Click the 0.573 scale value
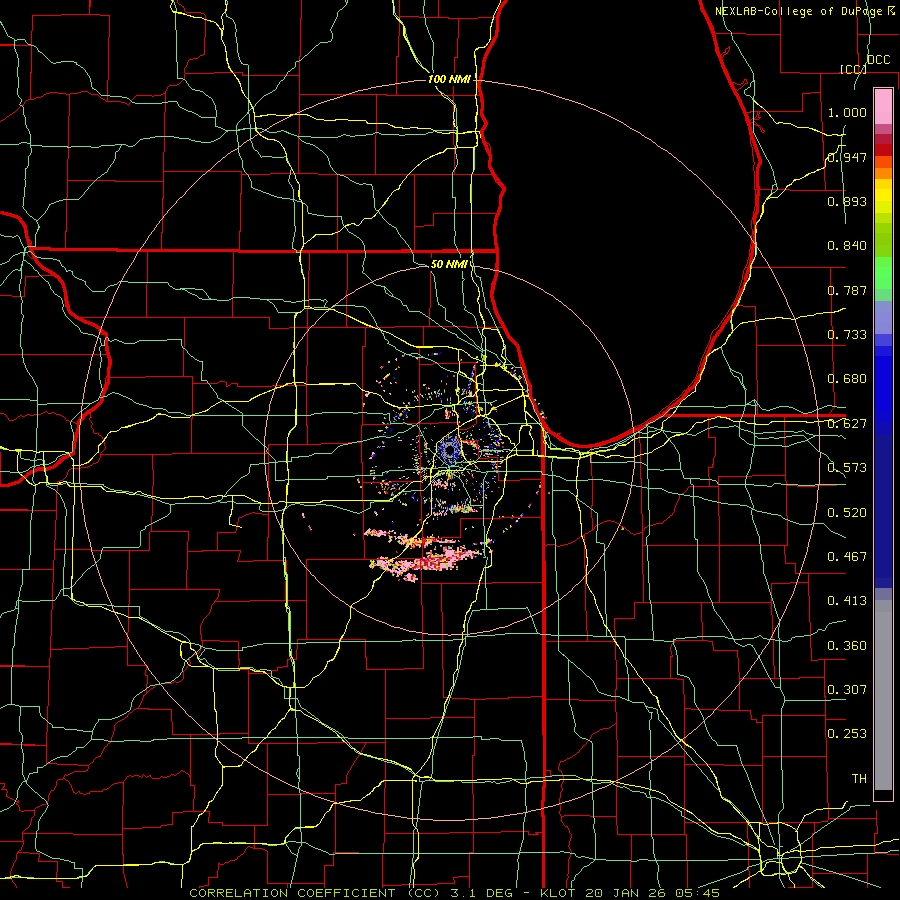 coord(847,468)
